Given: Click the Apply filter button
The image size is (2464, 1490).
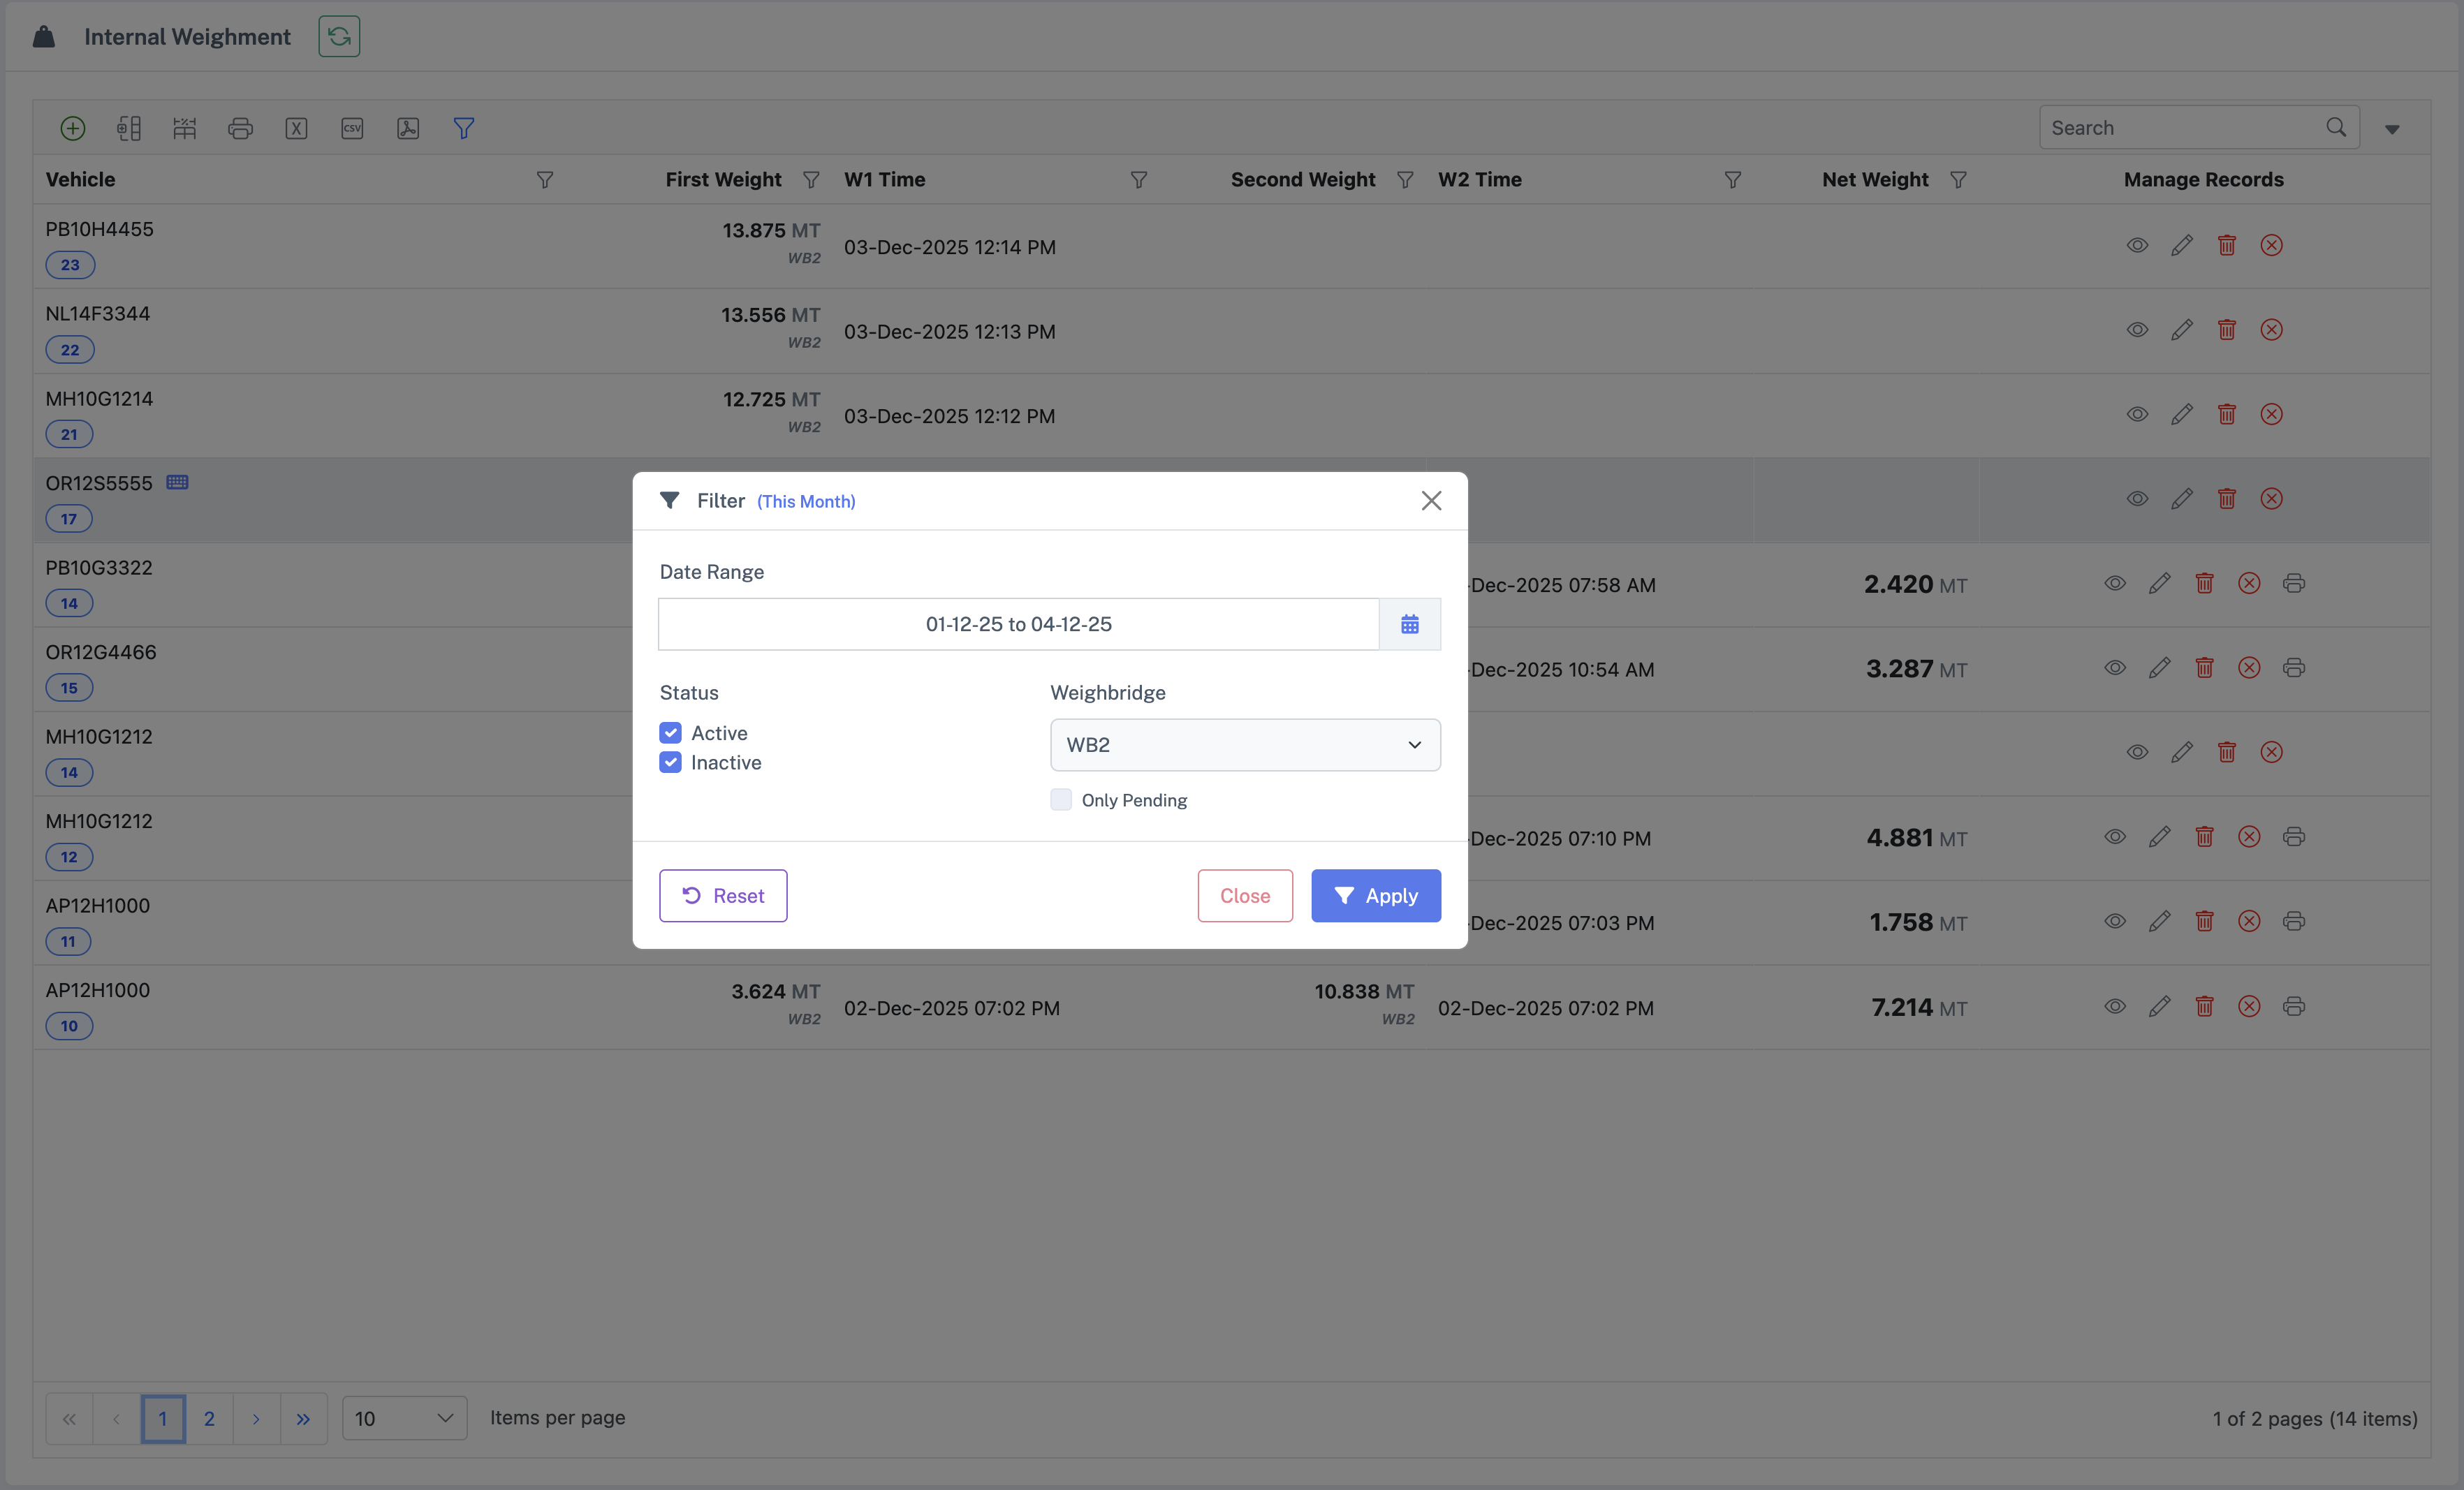Looking at the screenshot, I should [x=1375, y=896].
